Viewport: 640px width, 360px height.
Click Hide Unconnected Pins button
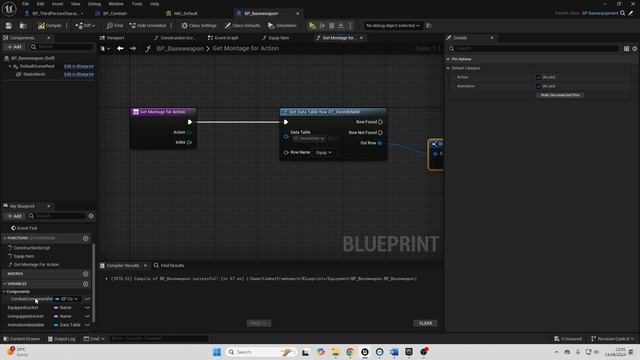[x=560, y=95]
